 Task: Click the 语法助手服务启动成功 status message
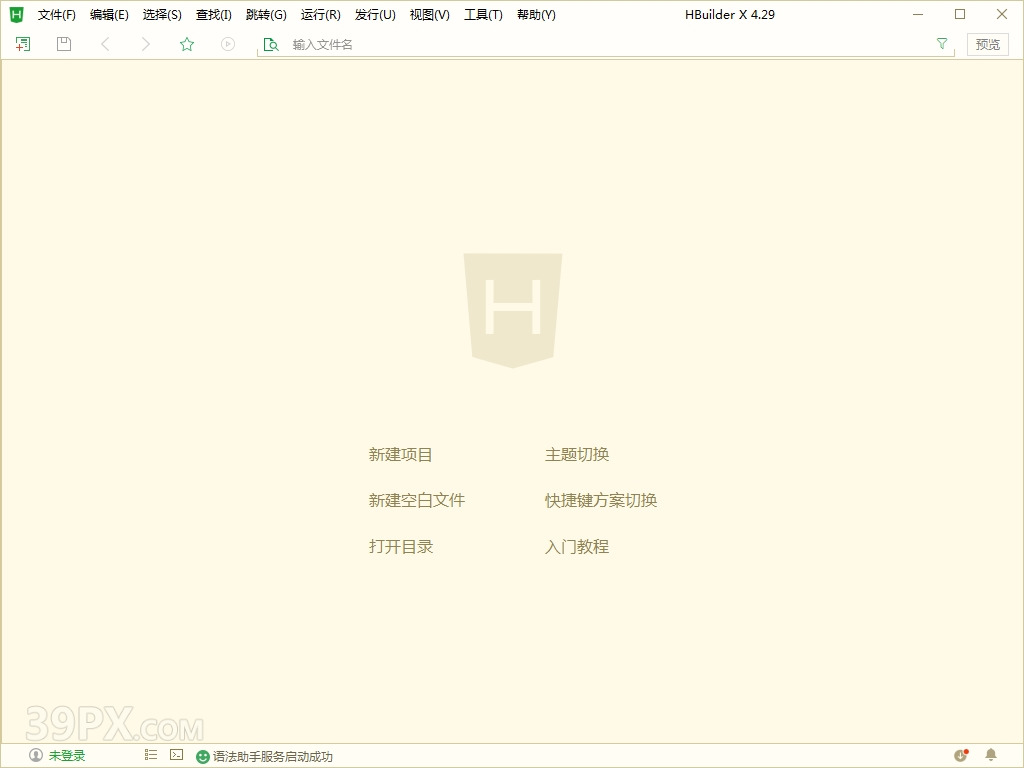pyautogui.click(x=273, y=756)
